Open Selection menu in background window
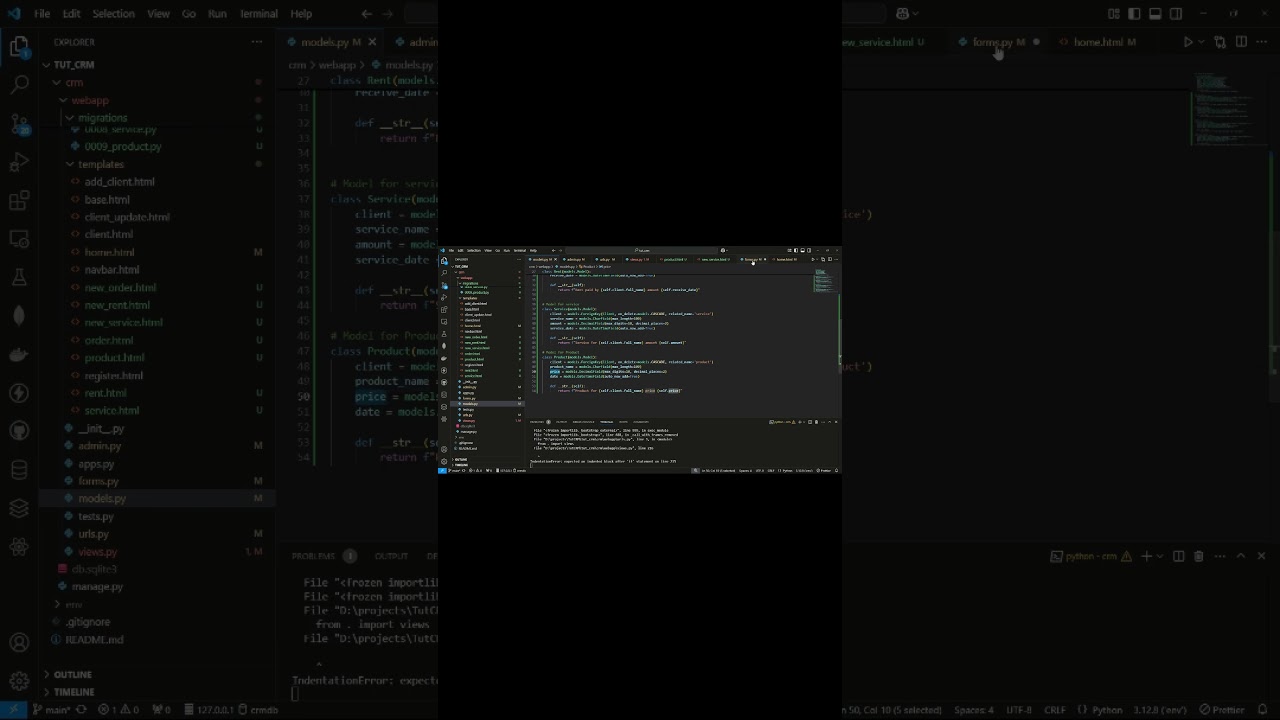The image size is (1280, 720). pyautogui.click(x=113, y=14)
